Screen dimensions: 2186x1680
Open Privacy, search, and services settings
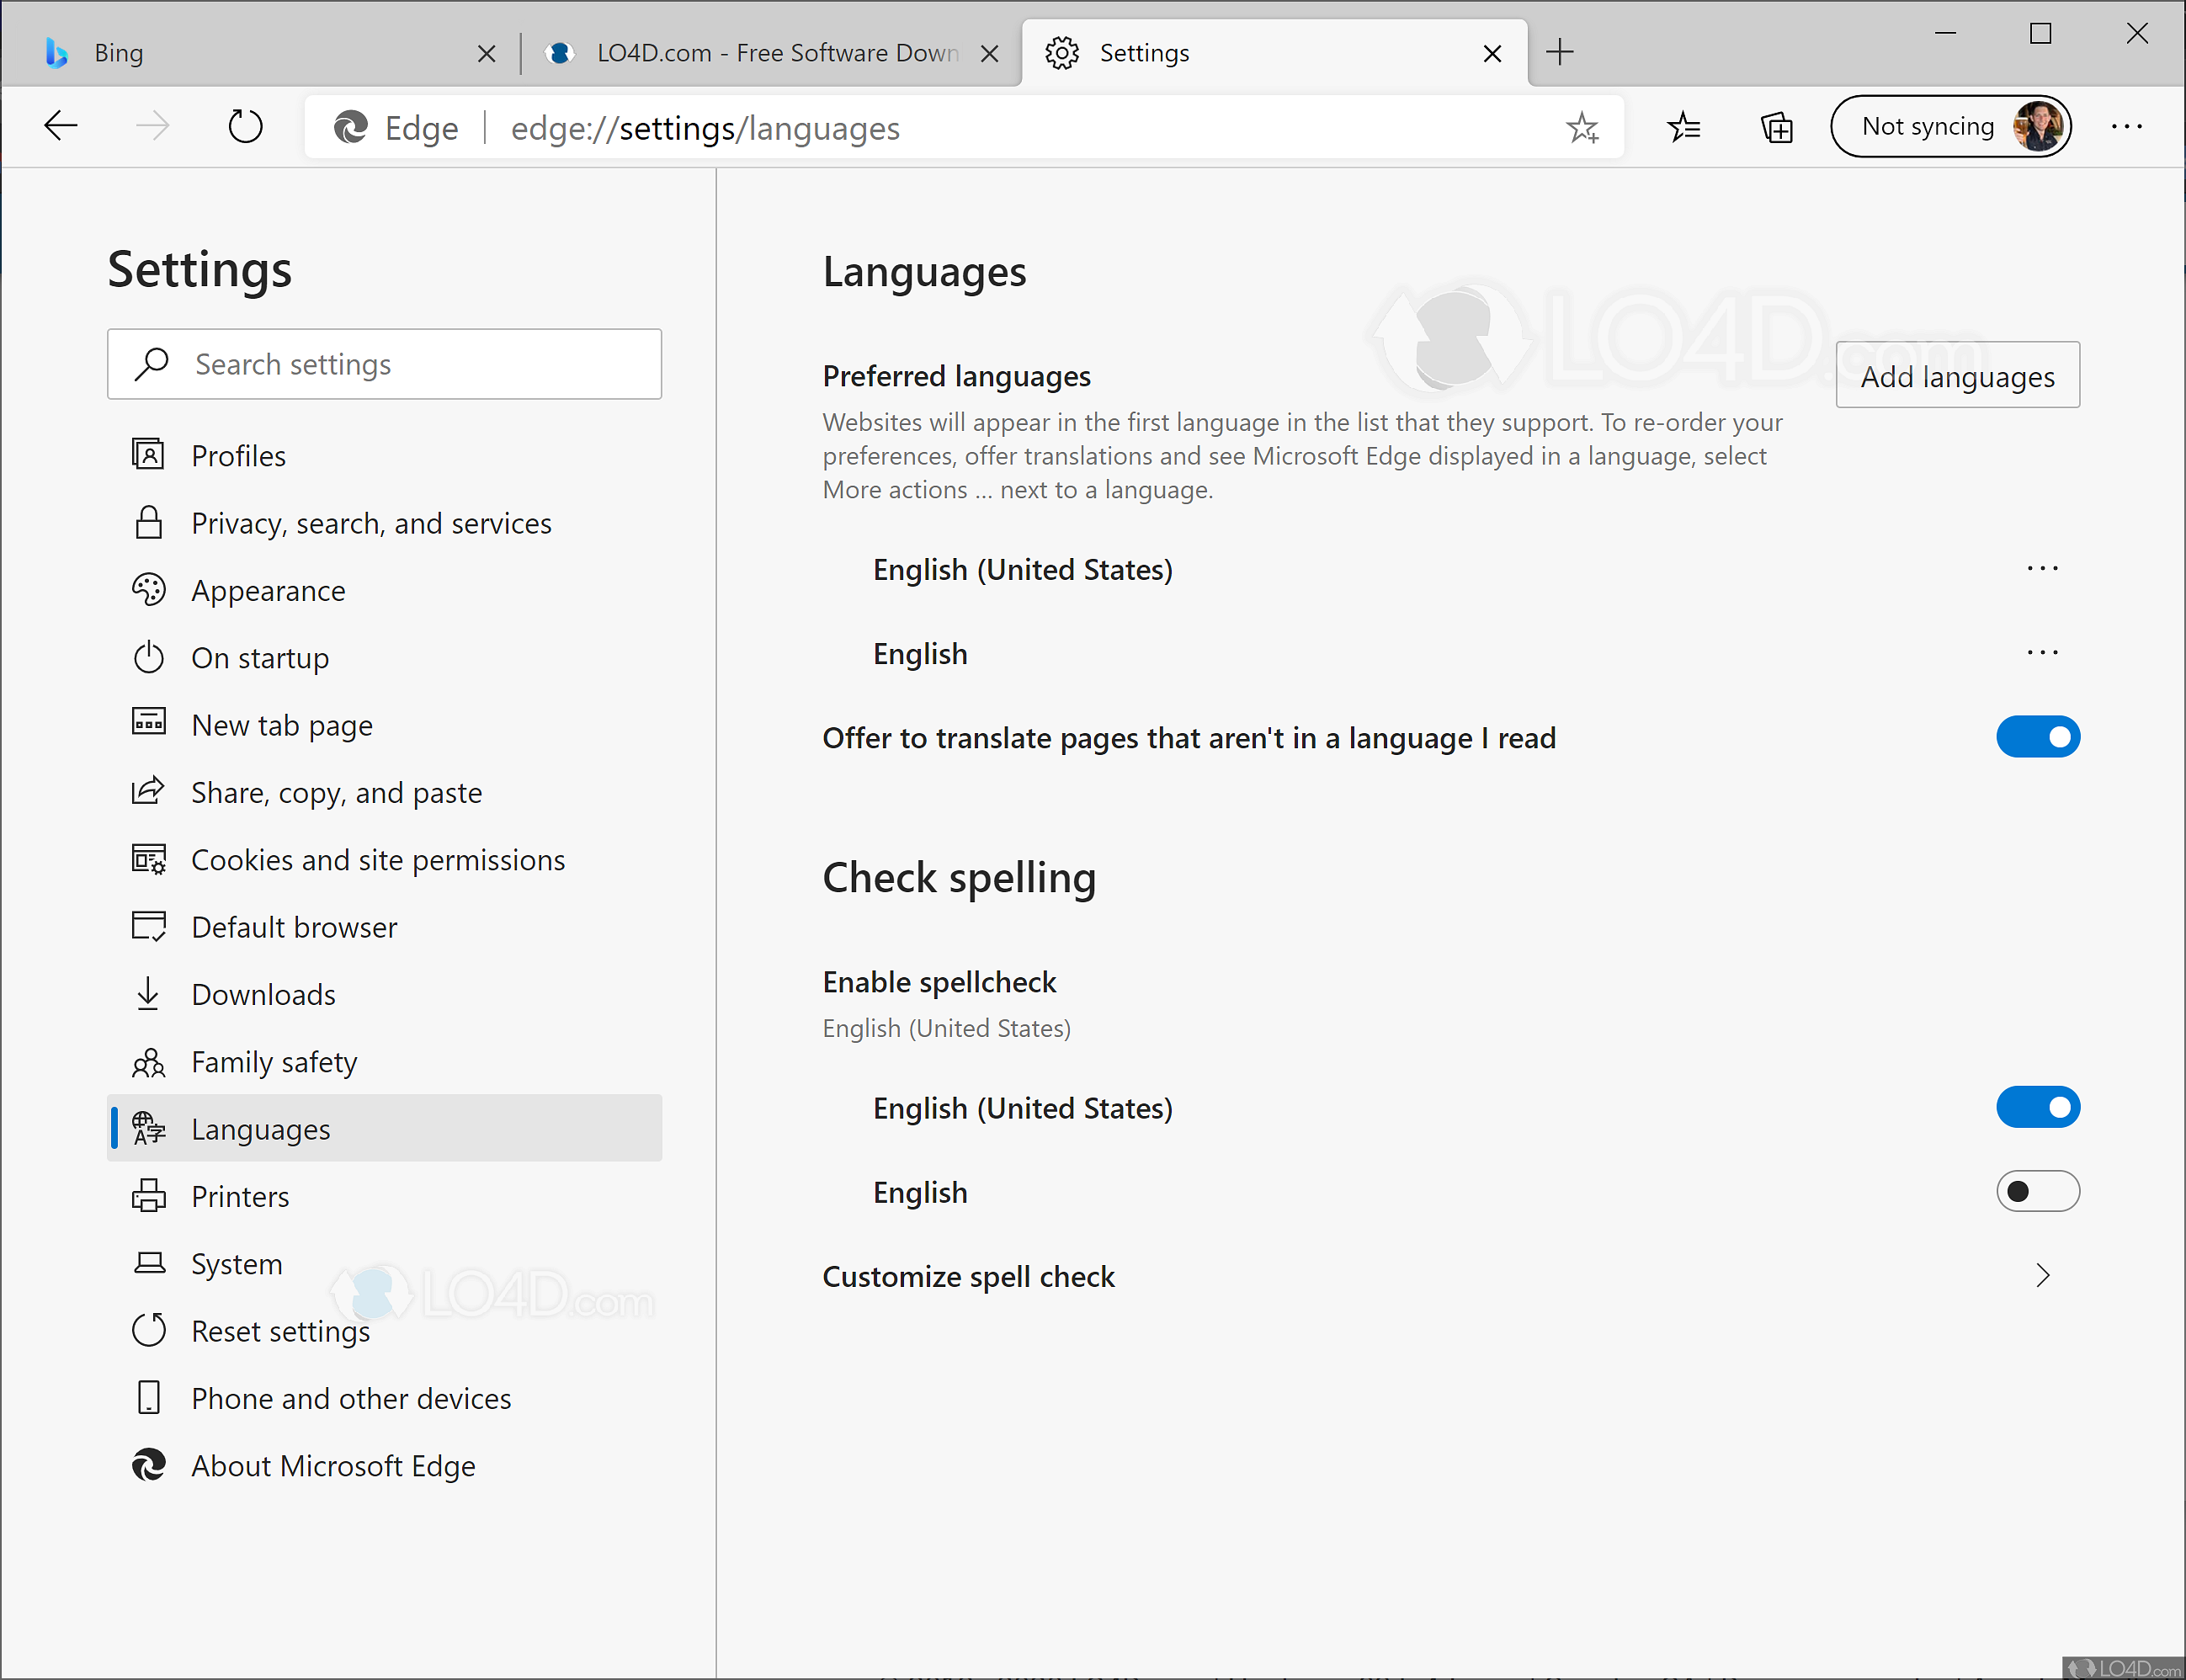(x=371, y=523)
